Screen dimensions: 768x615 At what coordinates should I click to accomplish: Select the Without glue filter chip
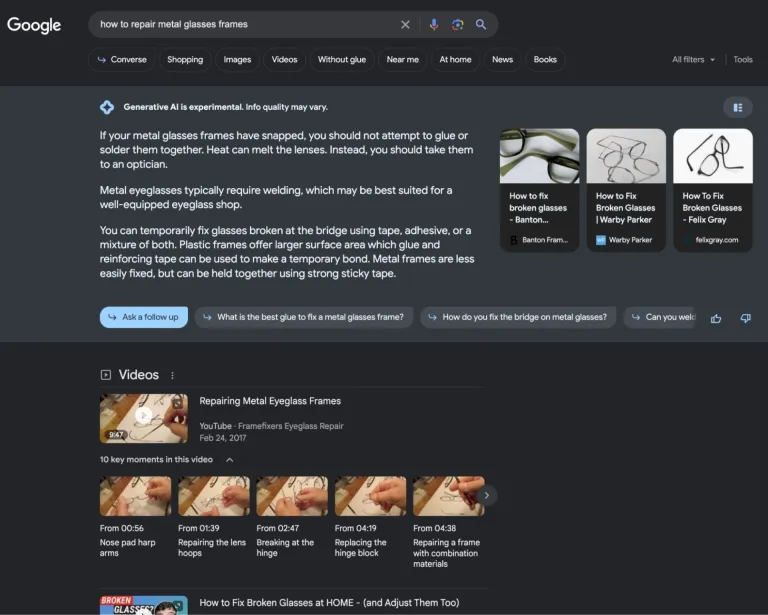[x=342, y=59]
